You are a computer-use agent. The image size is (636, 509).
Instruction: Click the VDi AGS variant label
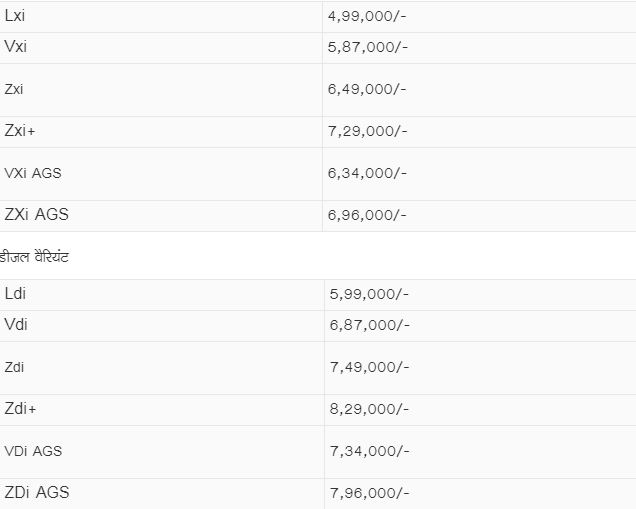[x=33, y=451]
